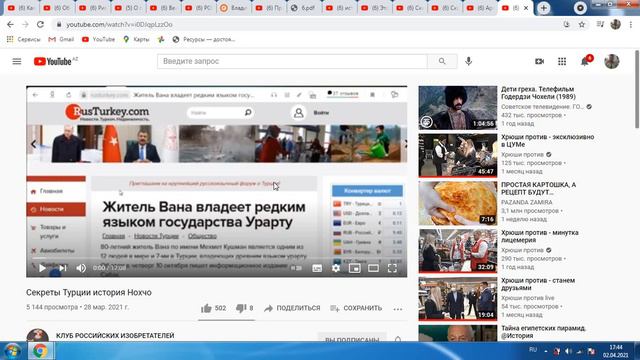Open Тайна египетских пирамид video title
The width and height of the screenshot is (640, 360).
point(543,332)
